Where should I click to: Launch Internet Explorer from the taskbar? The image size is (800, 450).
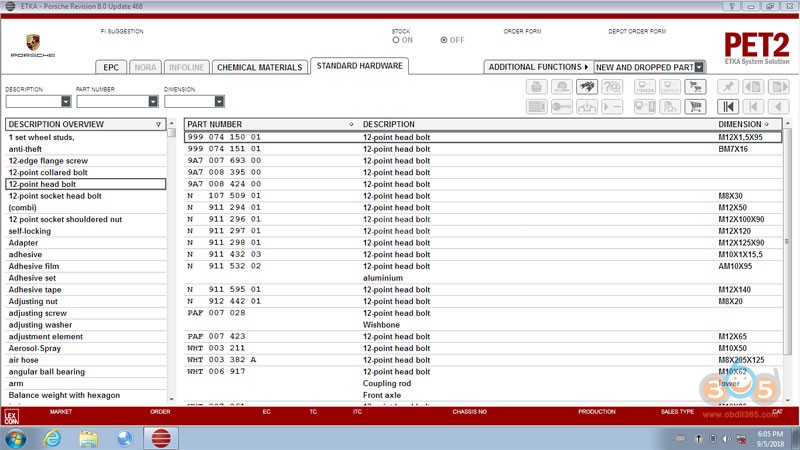click(52, 438)
